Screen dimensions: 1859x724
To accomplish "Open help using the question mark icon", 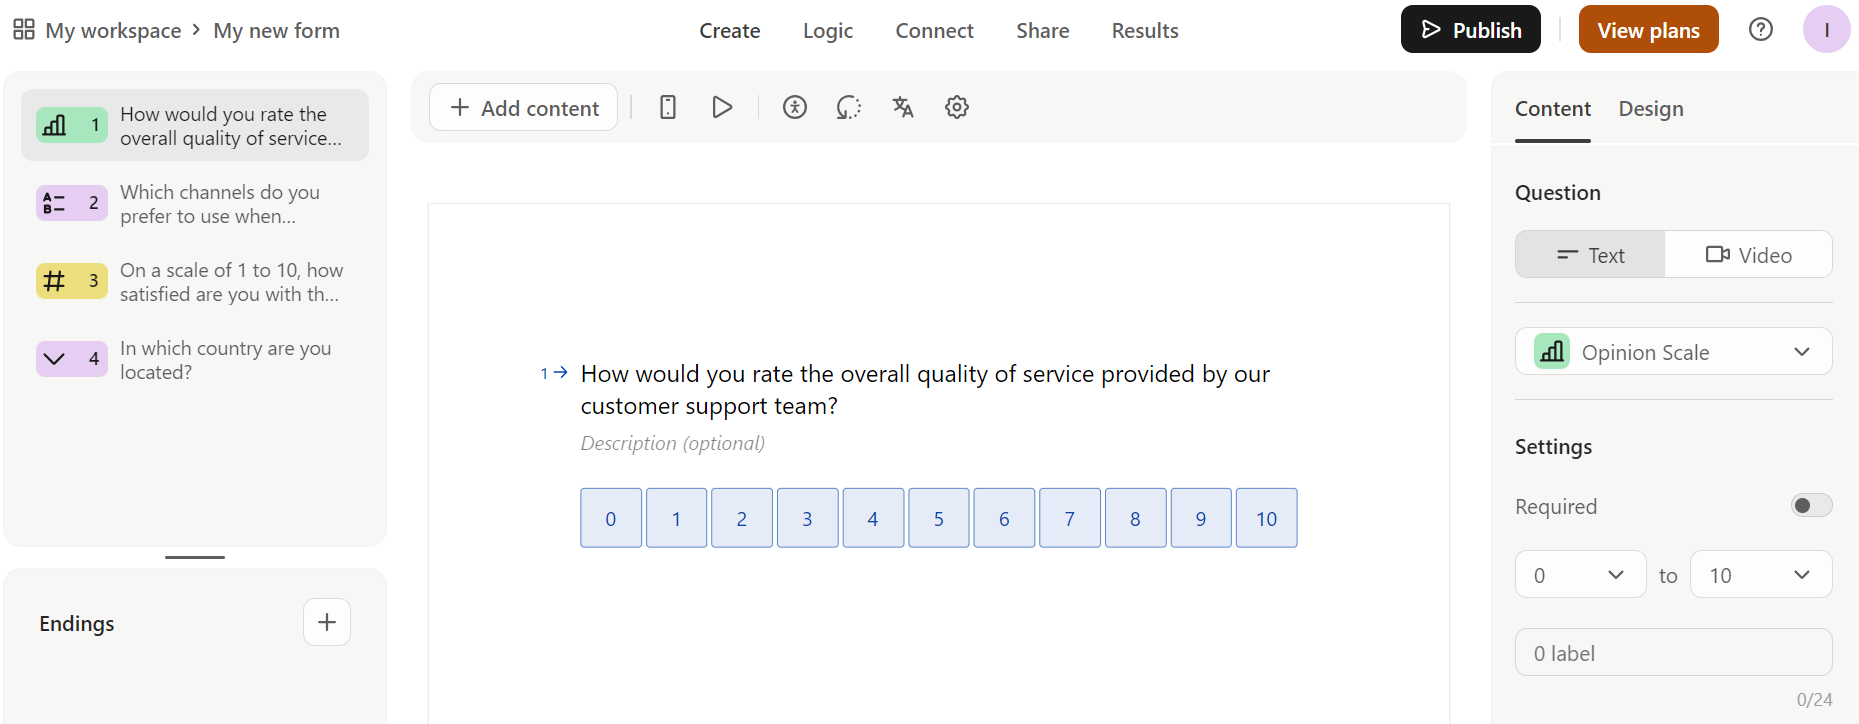I will click(x=1760, y=29).
